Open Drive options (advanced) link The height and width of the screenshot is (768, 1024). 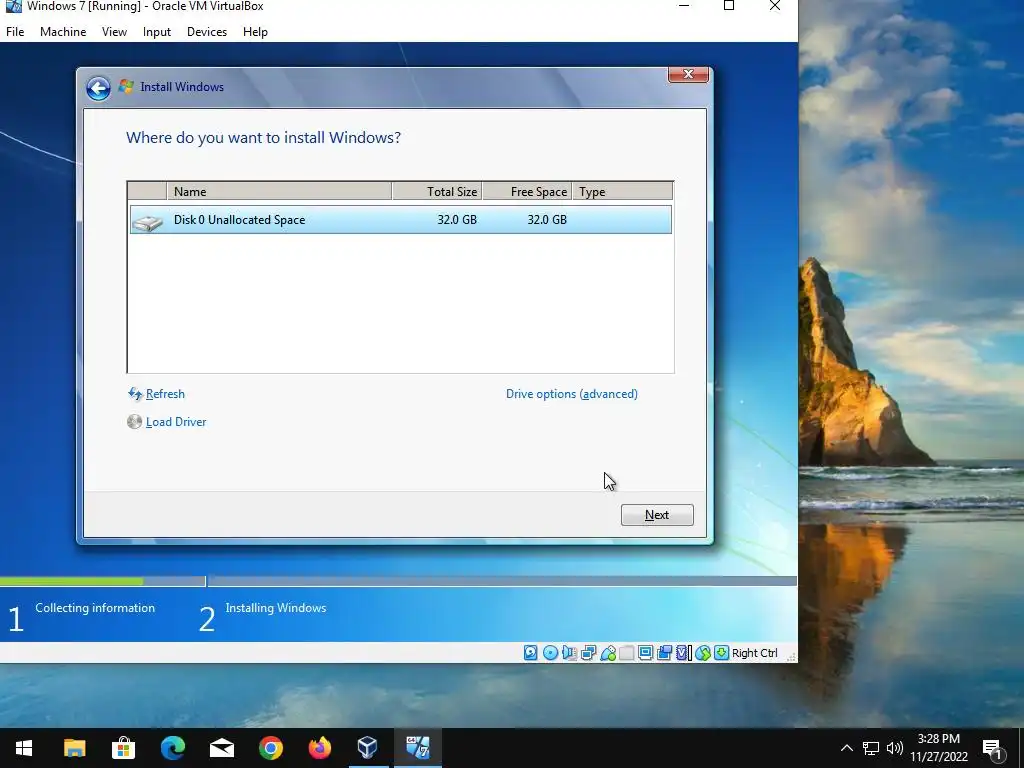[571, 394]
